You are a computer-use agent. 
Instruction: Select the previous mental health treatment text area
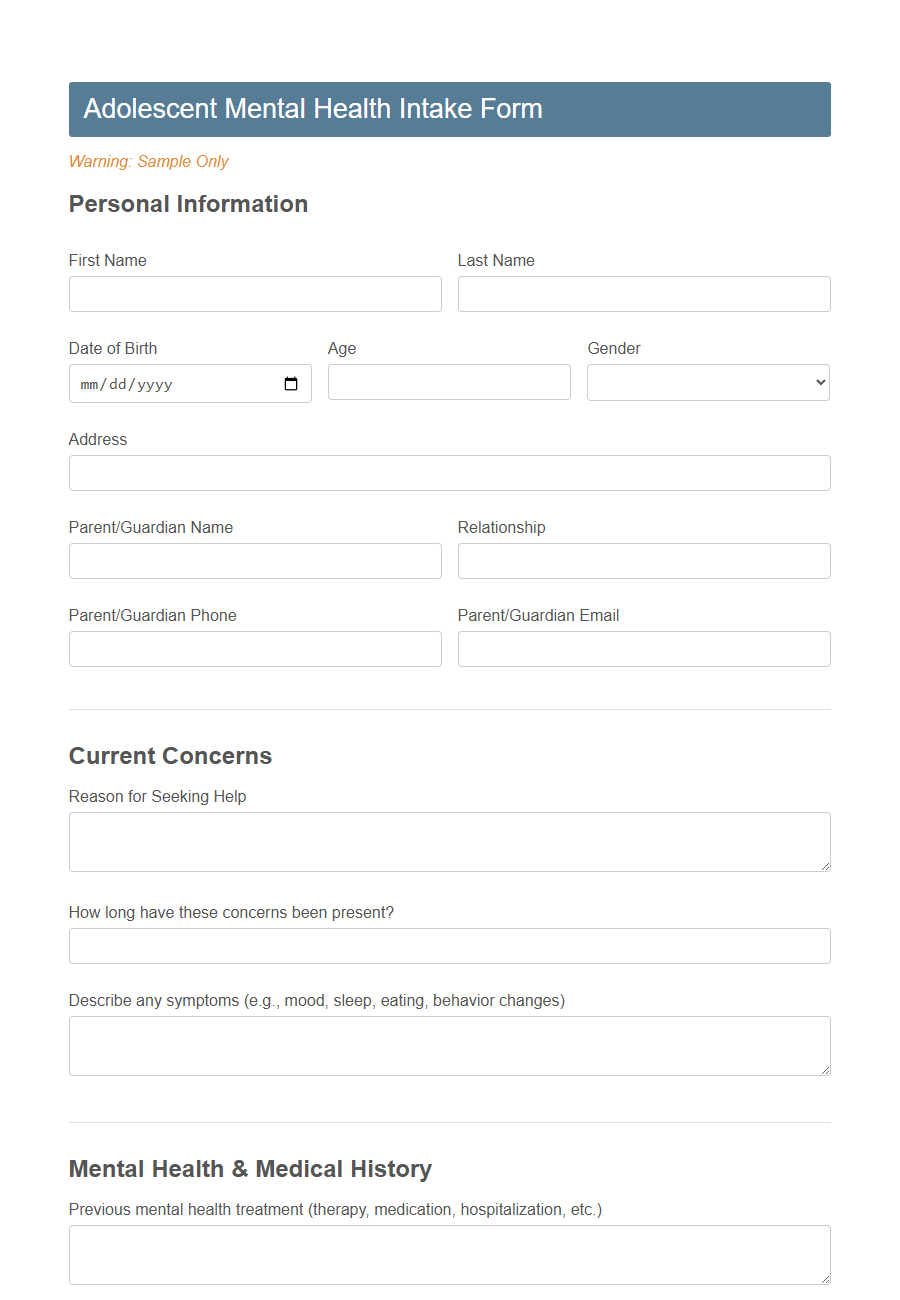449,1254
